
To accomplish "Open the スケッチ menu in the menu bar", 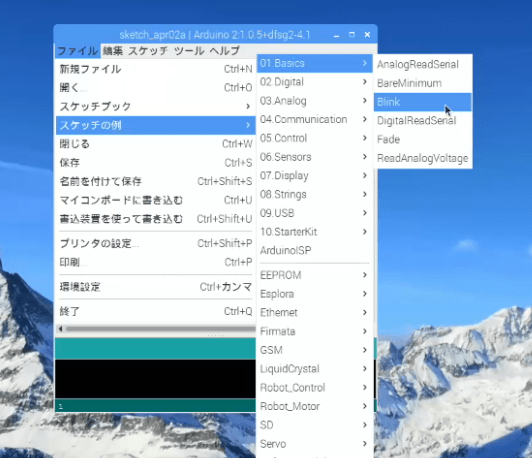I will [148, 51].
